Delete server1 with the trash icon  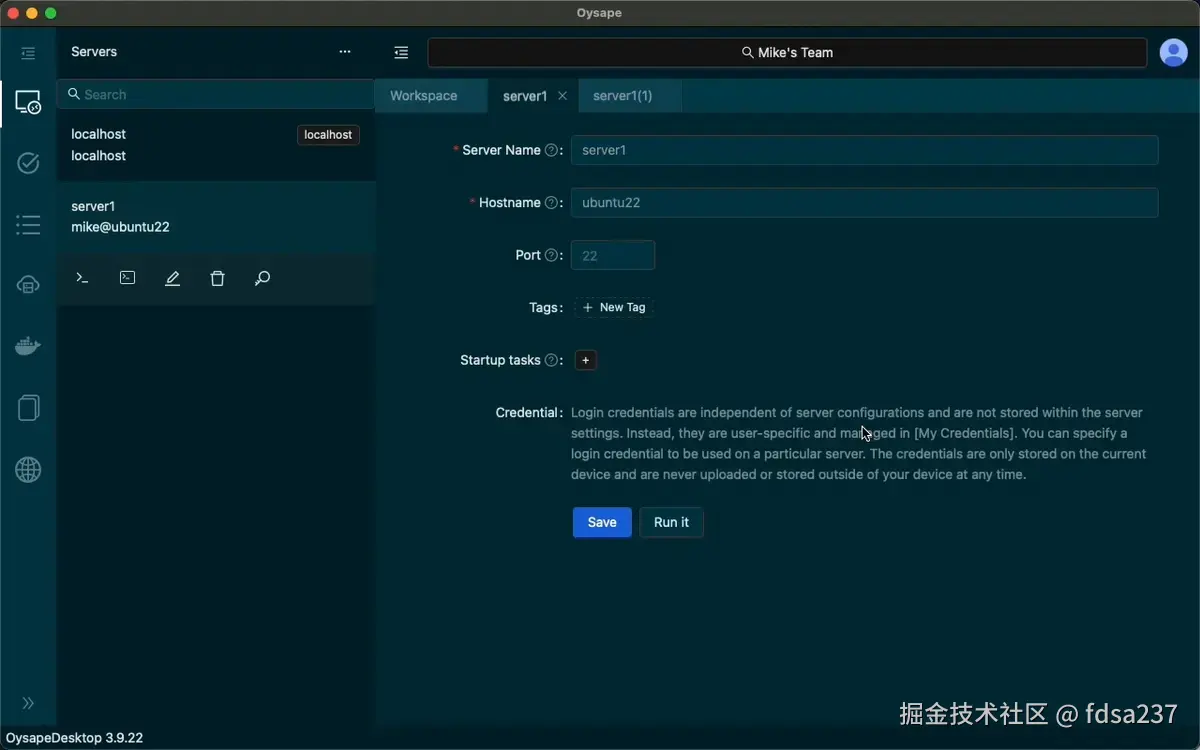pyautogui.click(x=217, y=278)
